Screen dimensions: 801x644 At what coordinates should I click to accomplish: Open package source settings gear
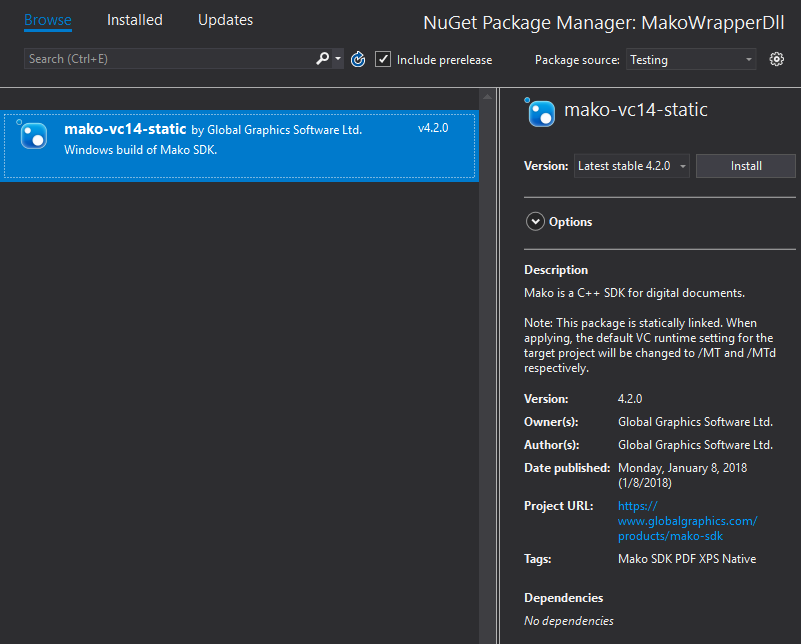pos(776,59)
